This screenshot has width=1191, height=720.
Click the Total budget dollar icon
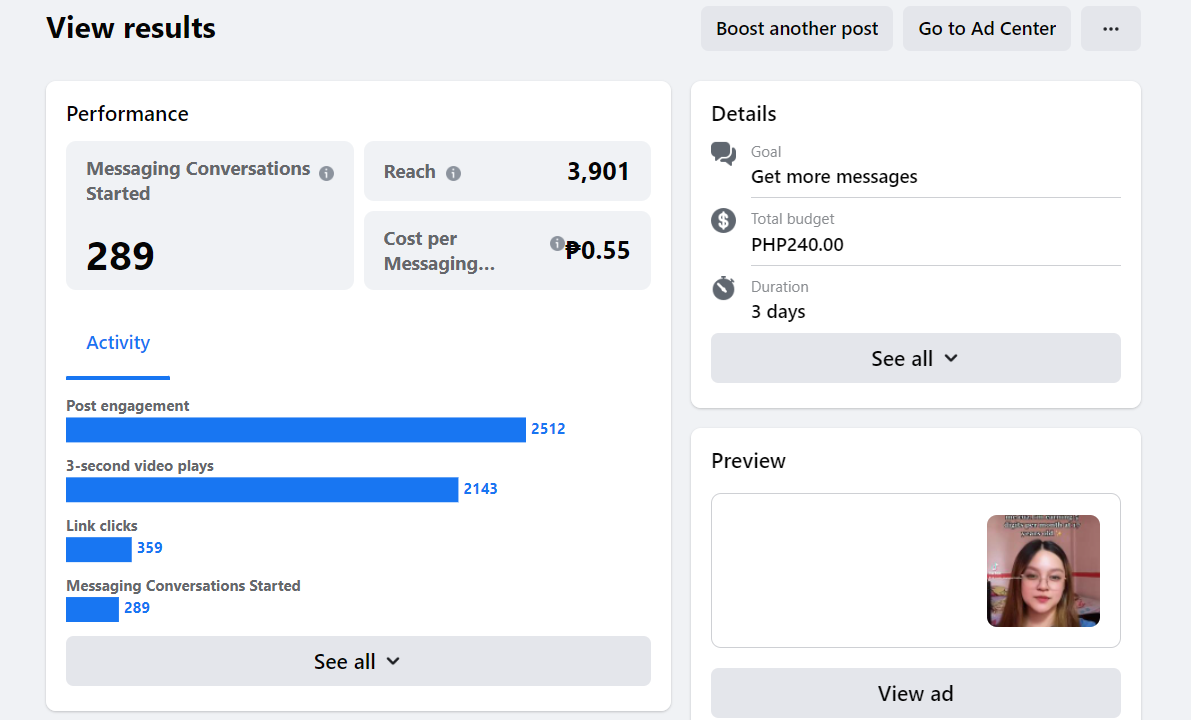(x=723, y=221)
